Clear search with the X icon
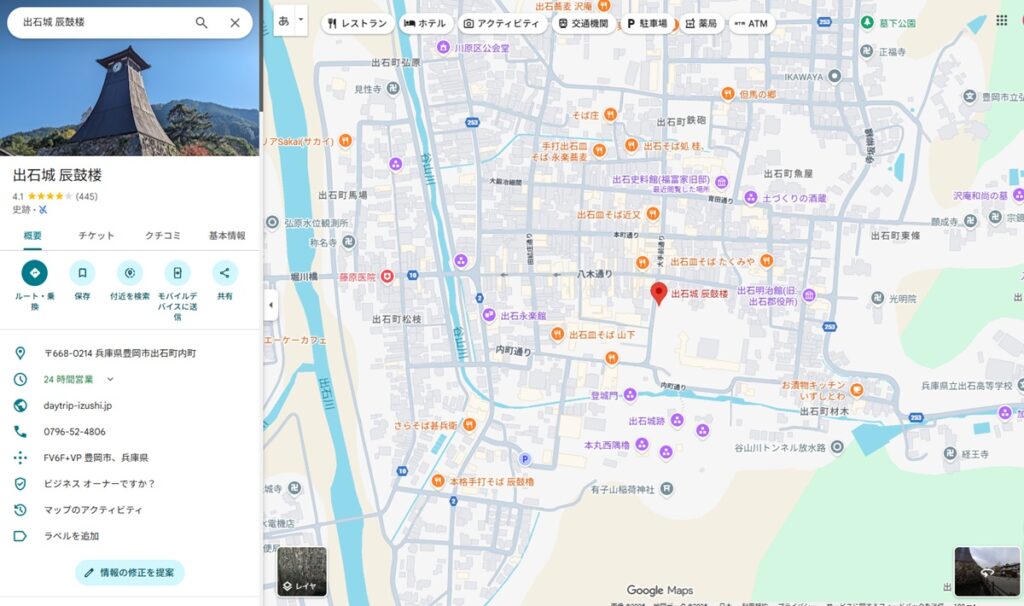Screen dimensions: 1024x606 point(235,23)
